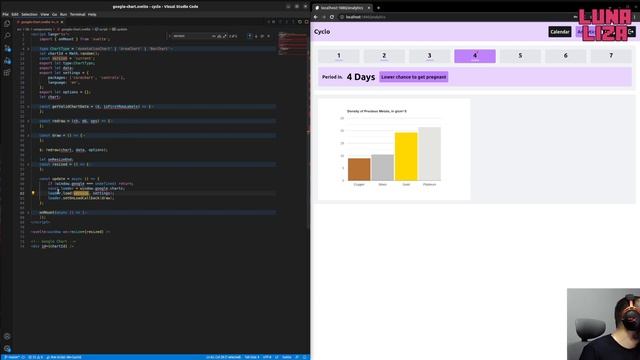The height and width of the screenshot is (360, 640).
Task: Click the cursor position indicator in status bar
Action: point(223,357)
